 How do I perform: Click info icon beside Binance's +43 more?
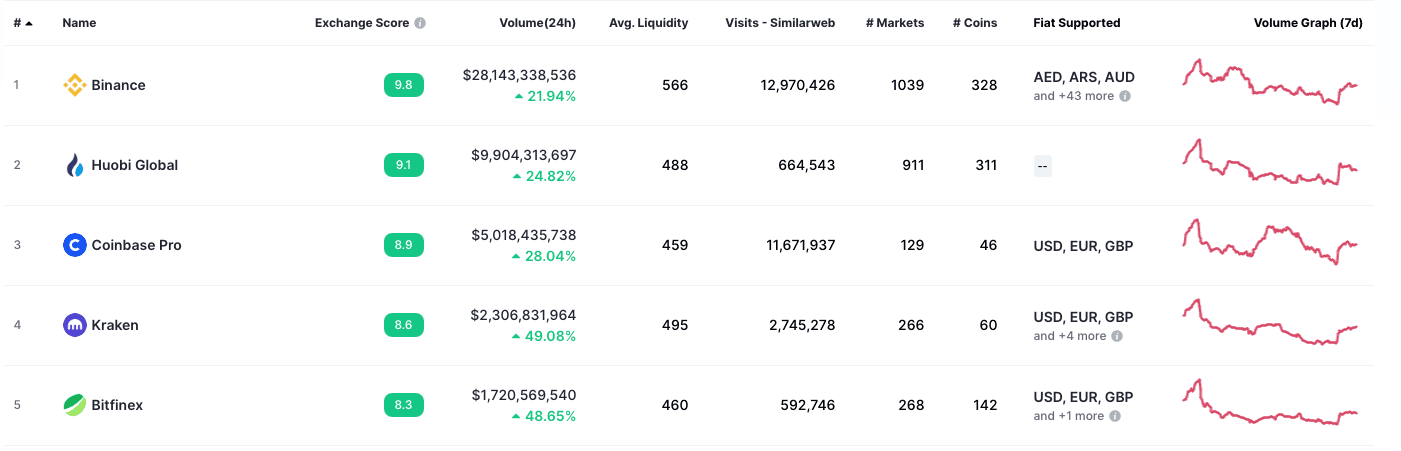[x=1125, y=96]
